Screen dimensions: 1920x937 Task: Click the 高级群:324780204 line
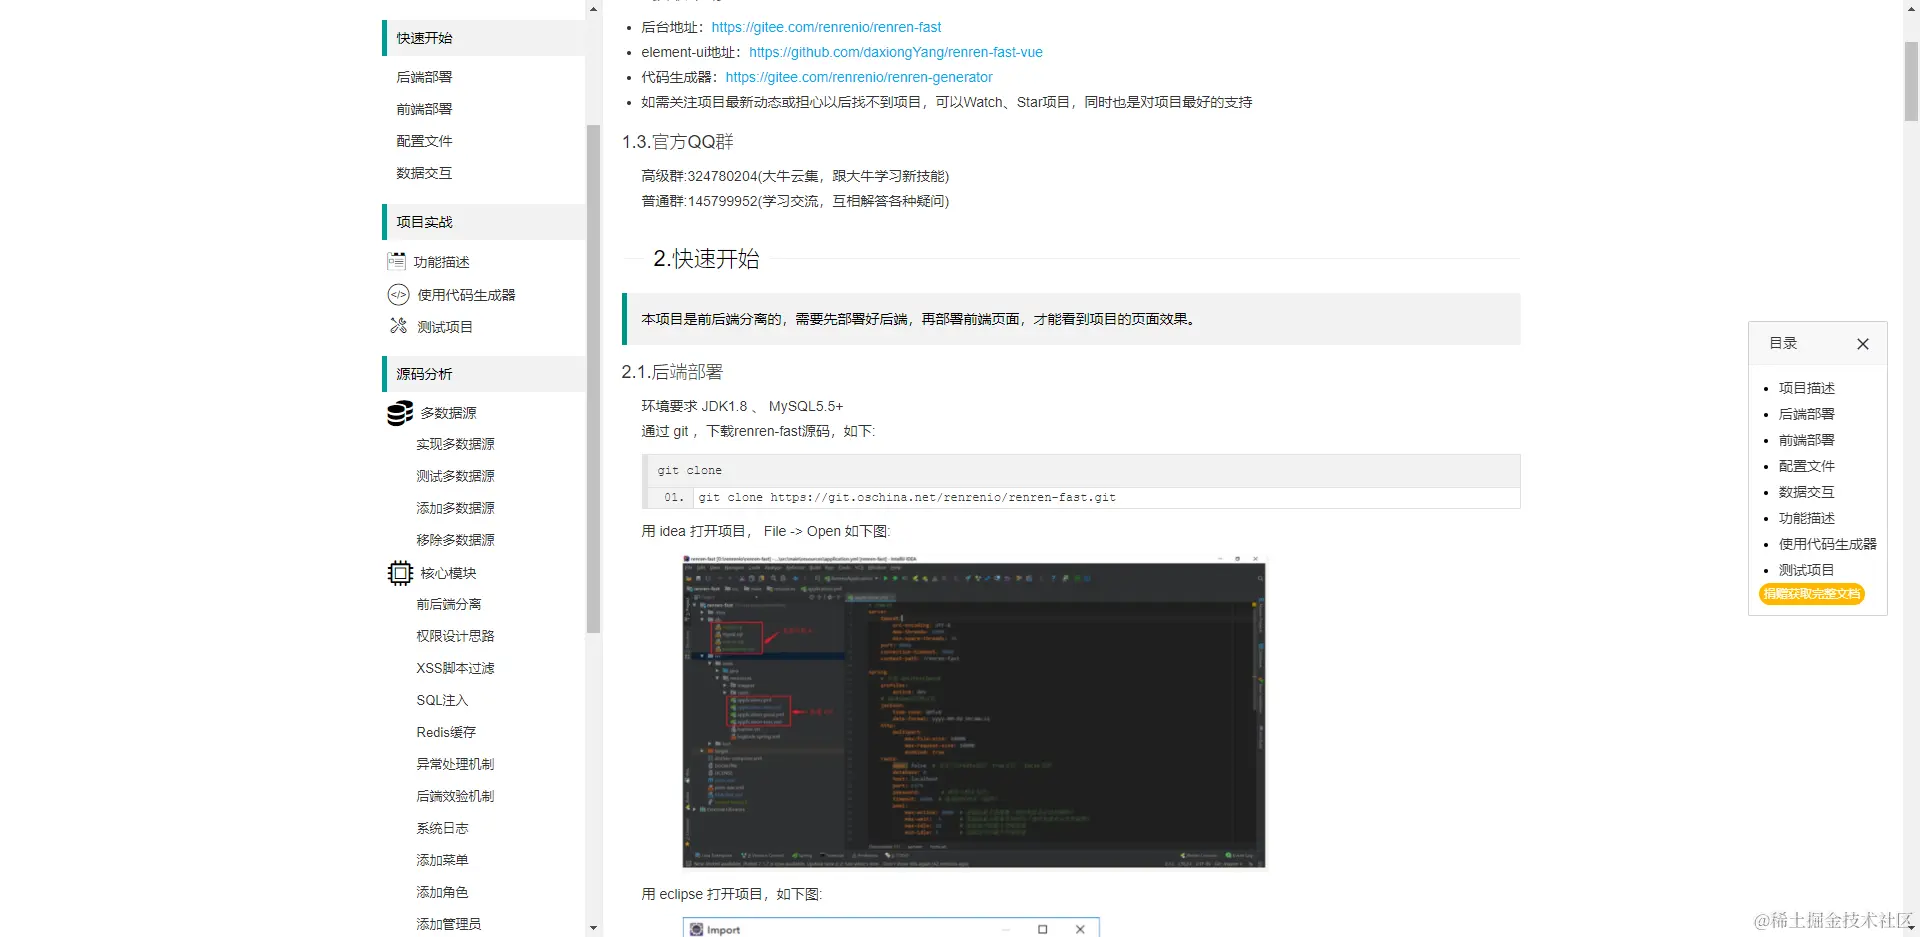(795, 176)
